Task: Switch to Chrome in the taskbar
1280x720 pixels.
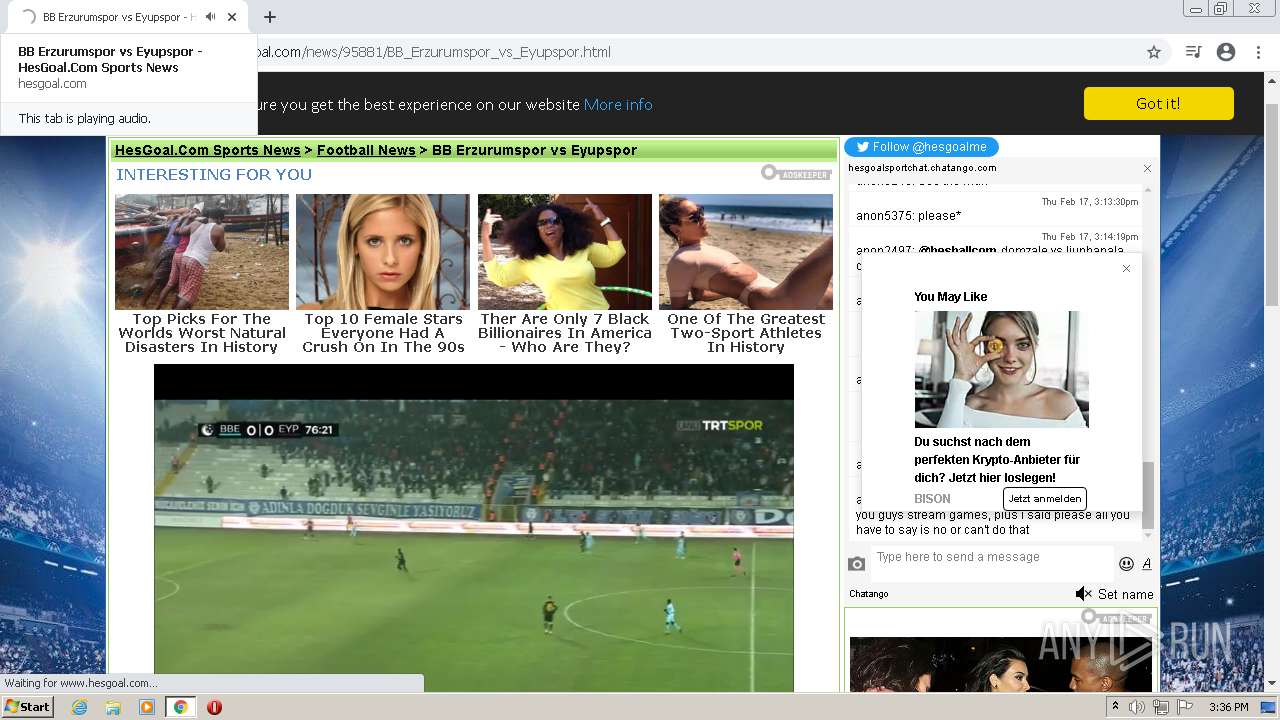Action: (x=180, y=707)
